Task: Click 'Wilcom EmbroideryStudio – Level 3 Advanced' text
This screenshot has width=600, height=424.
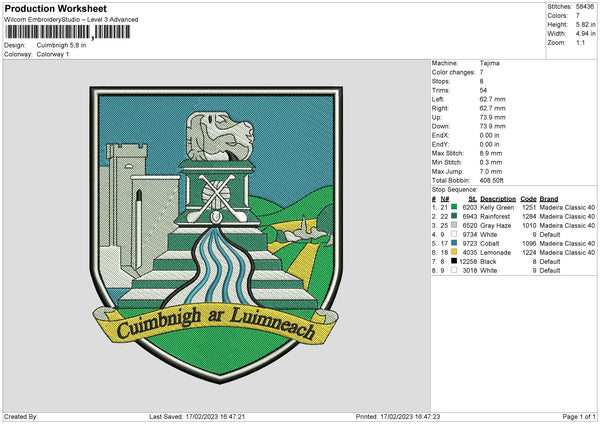Action: pyautogui.click(x=71, y=20)
